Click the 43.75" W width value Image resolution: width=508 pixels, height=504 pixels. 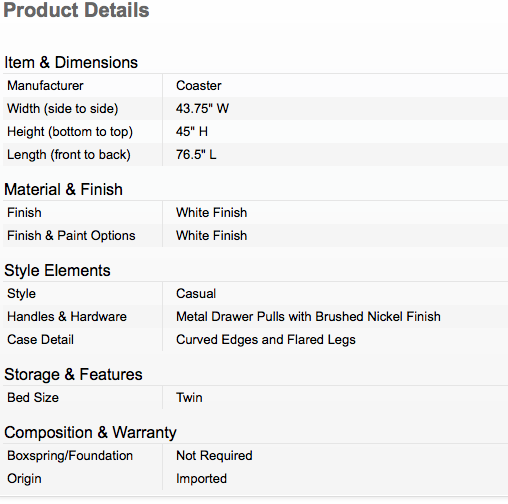(202, 109)
